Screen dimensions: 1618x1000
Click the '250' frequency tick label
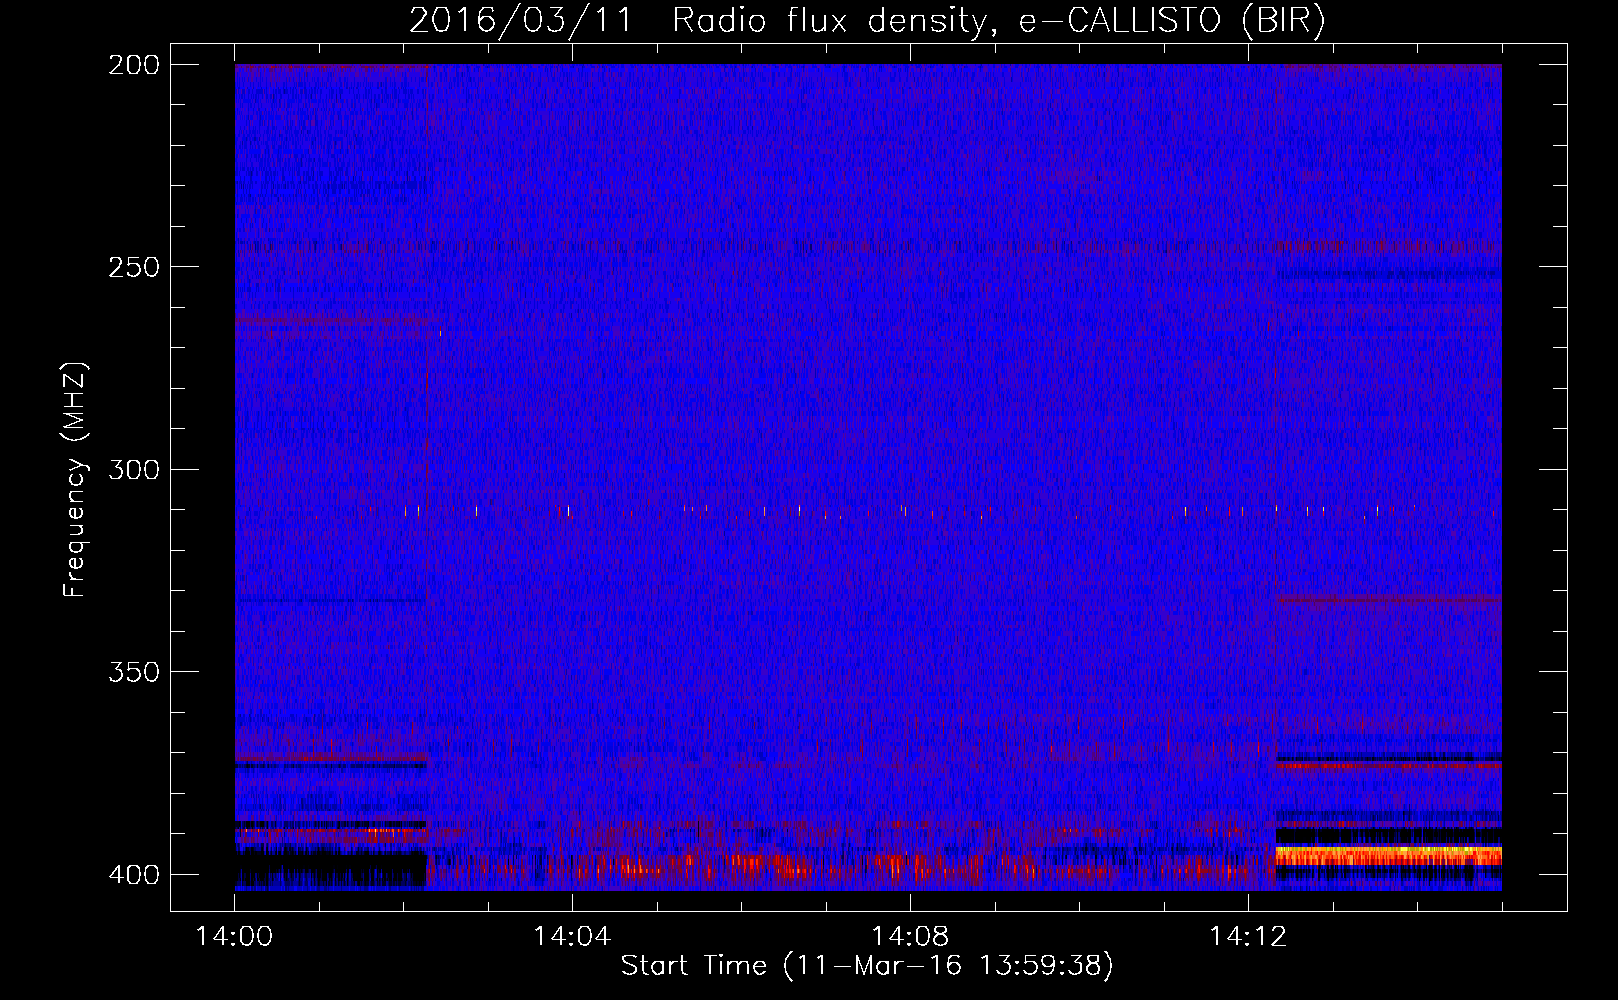[134, 267]
